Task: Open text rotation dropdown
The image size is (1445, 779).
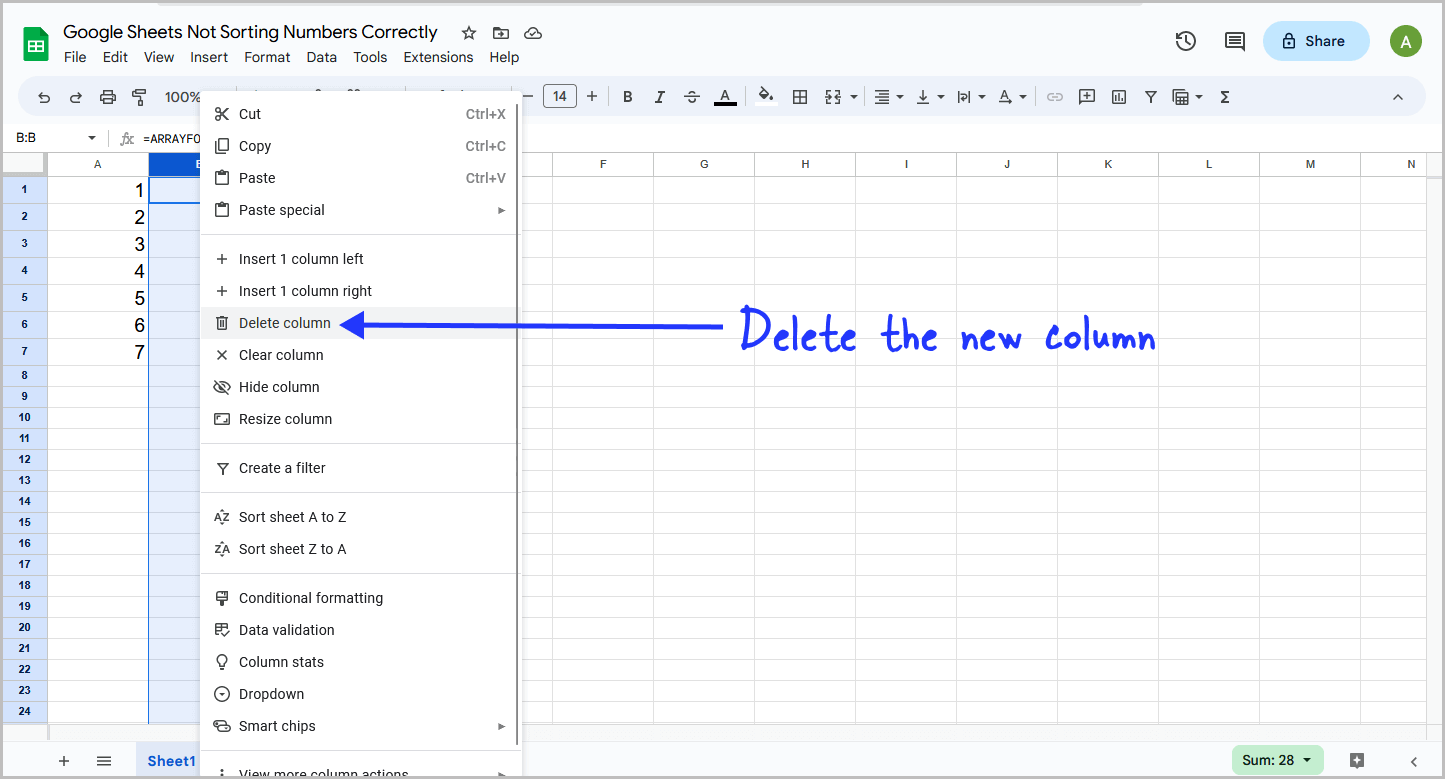Action: click(1012, 97)
